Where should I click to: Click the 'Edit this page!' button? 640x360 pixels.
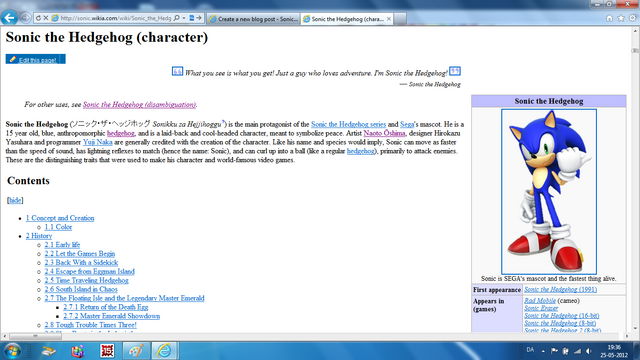coord(32,60)
